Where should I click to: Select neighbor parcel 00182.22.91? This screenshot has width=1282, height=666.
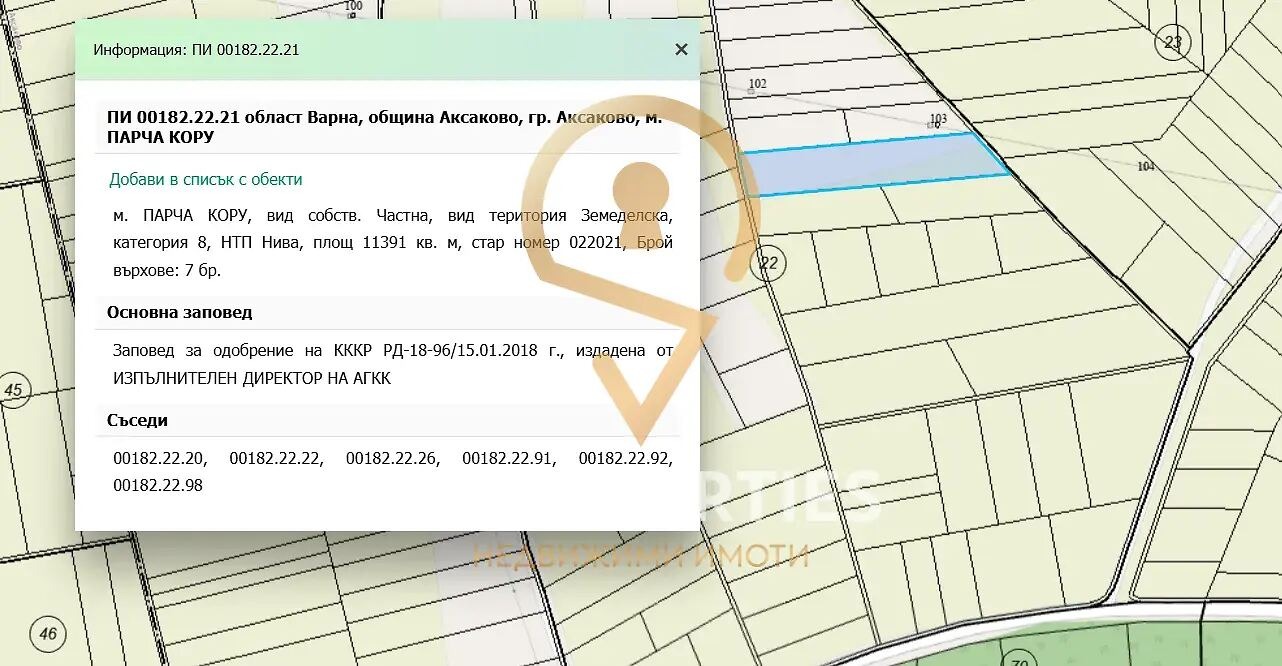point(508,458)
